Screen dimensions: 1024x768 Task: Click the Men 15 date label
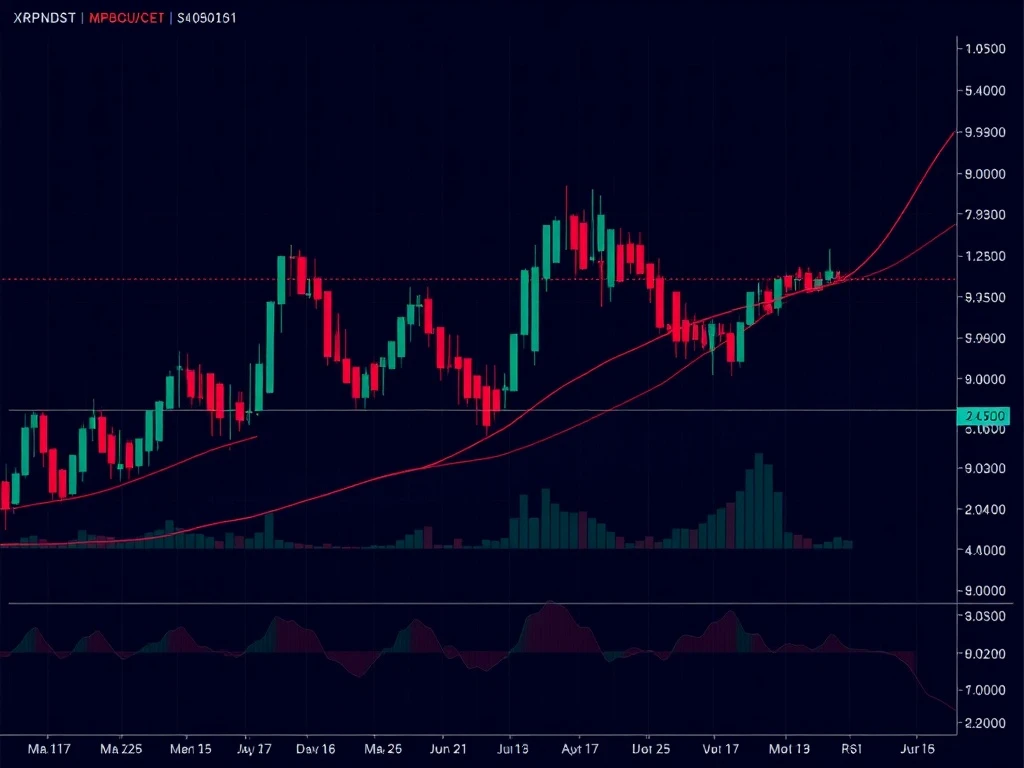[x=191, y=748]
